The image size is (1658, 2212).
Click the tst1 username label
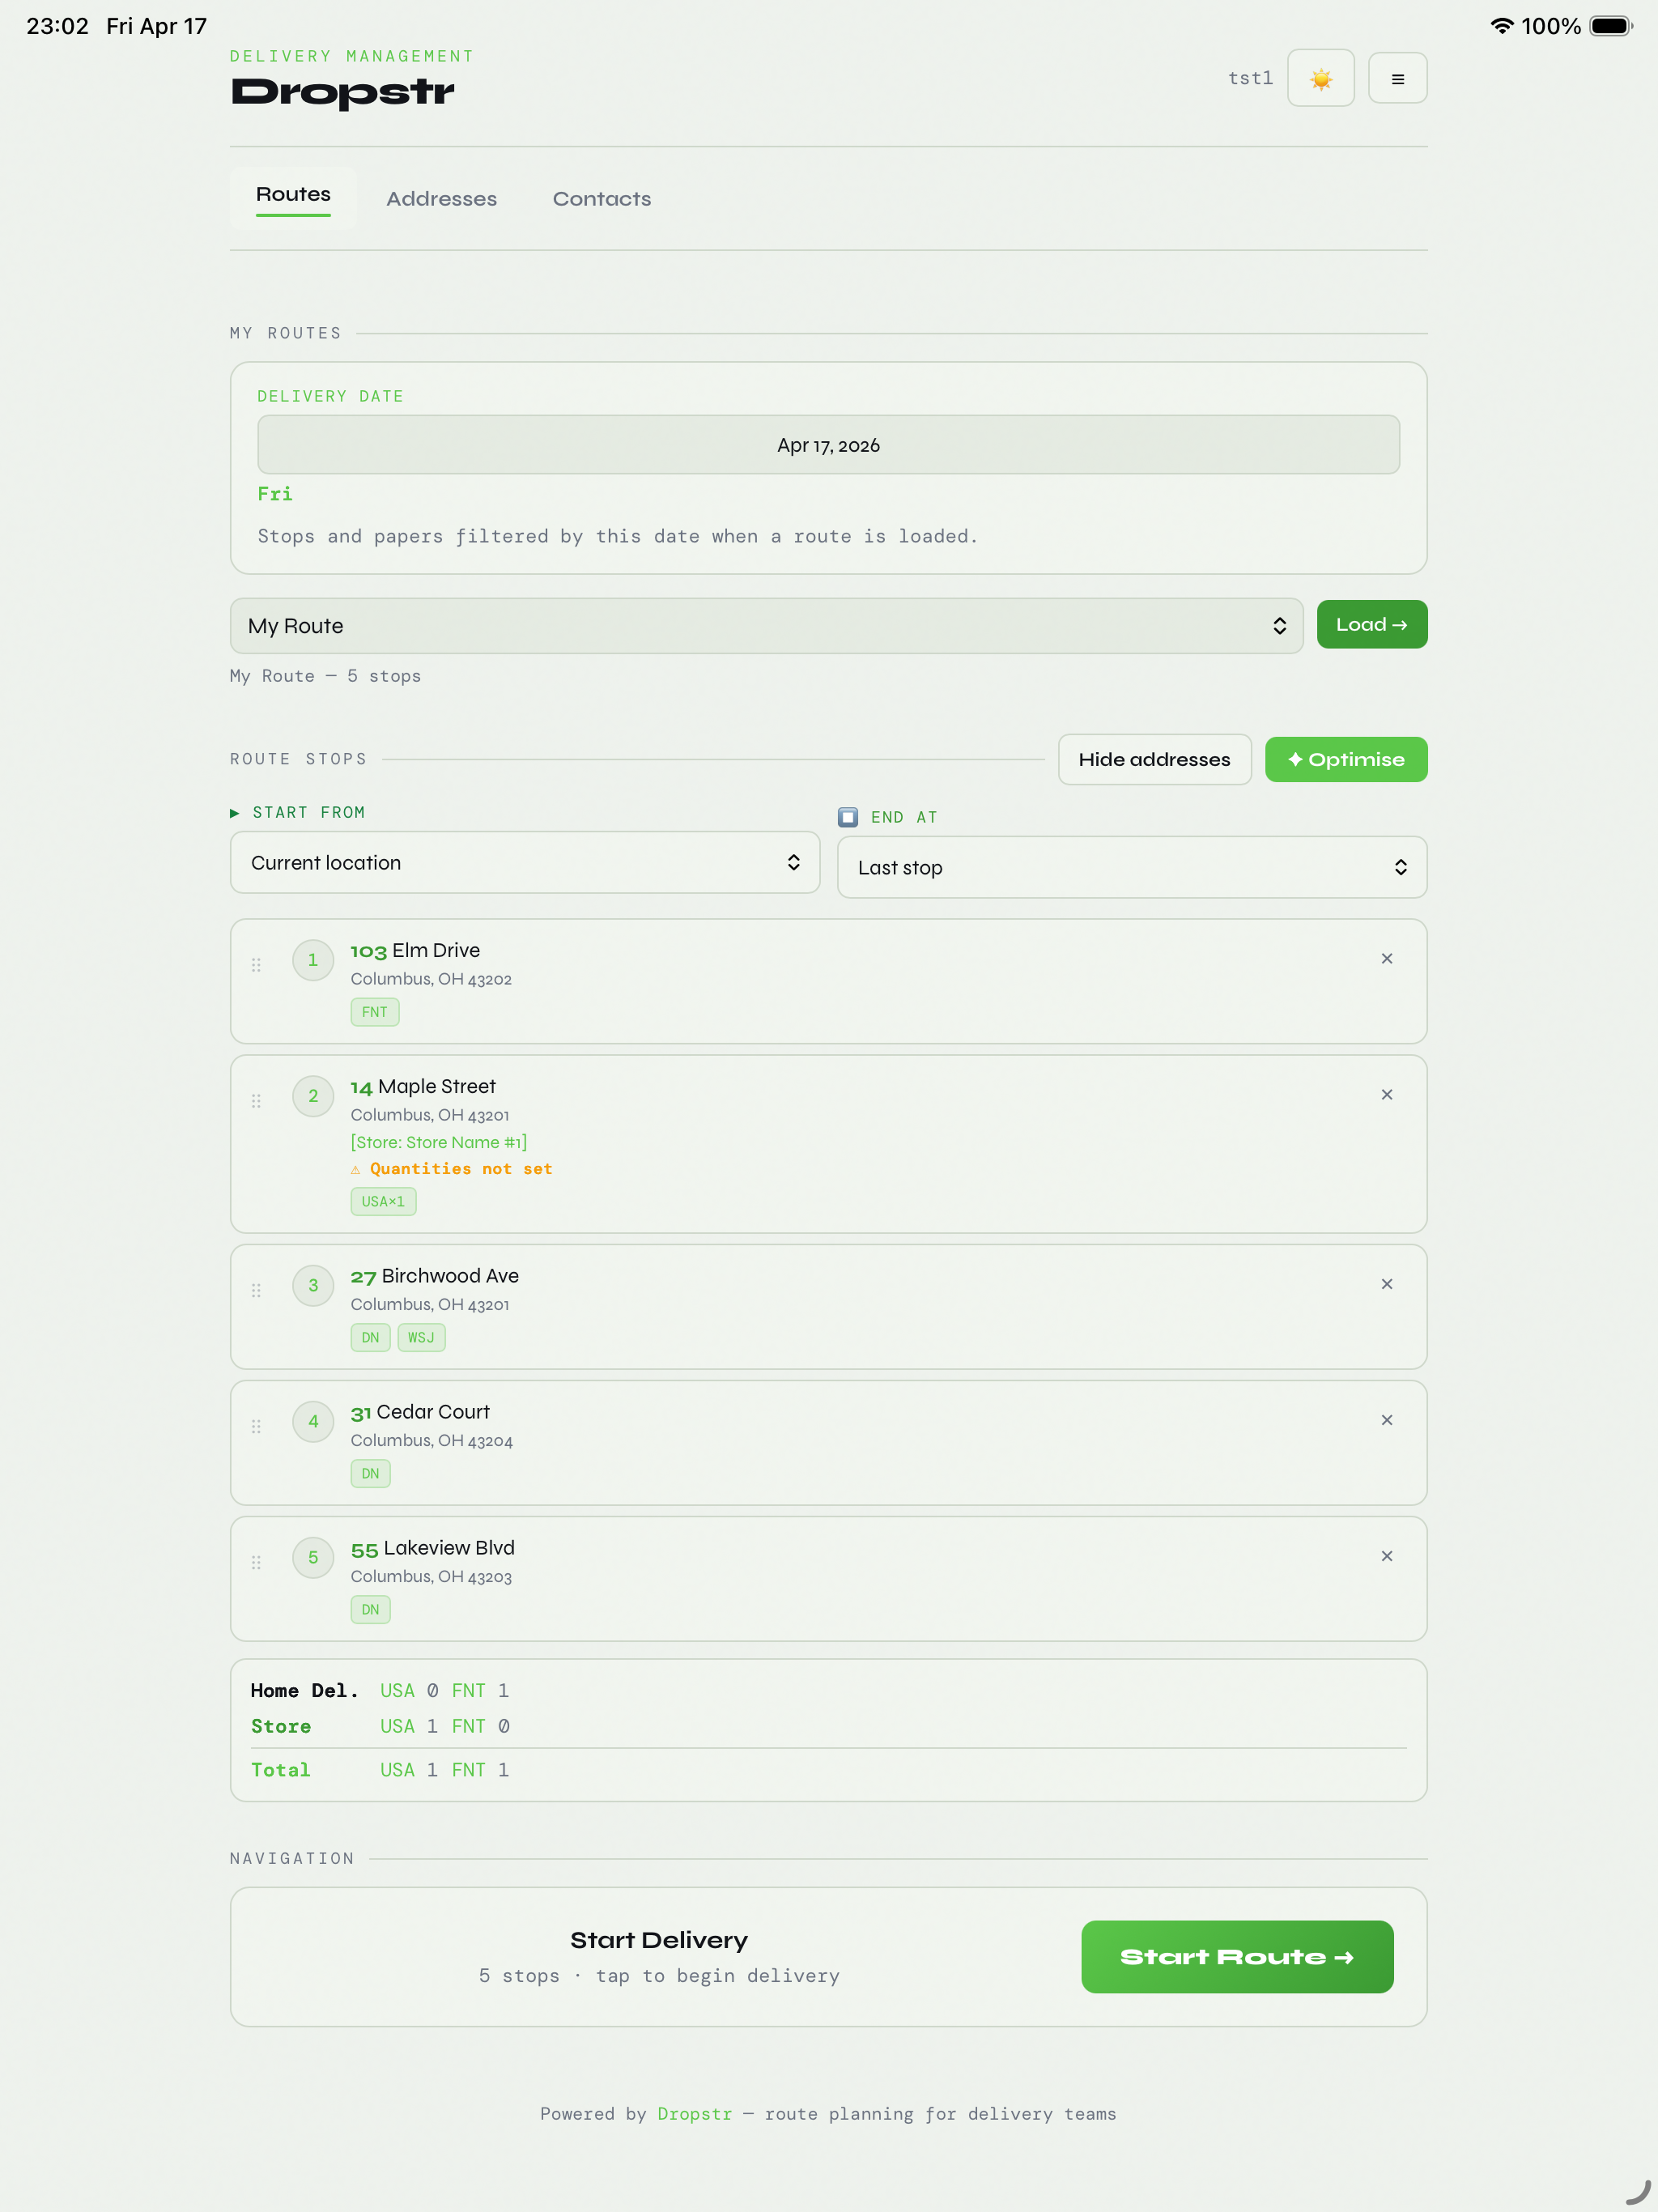(1250, 78)
